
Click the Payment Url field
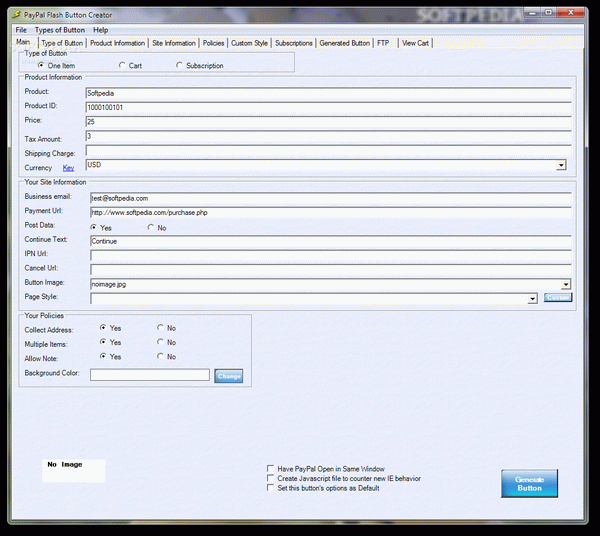pyautogui.click(x=331, y=213)
